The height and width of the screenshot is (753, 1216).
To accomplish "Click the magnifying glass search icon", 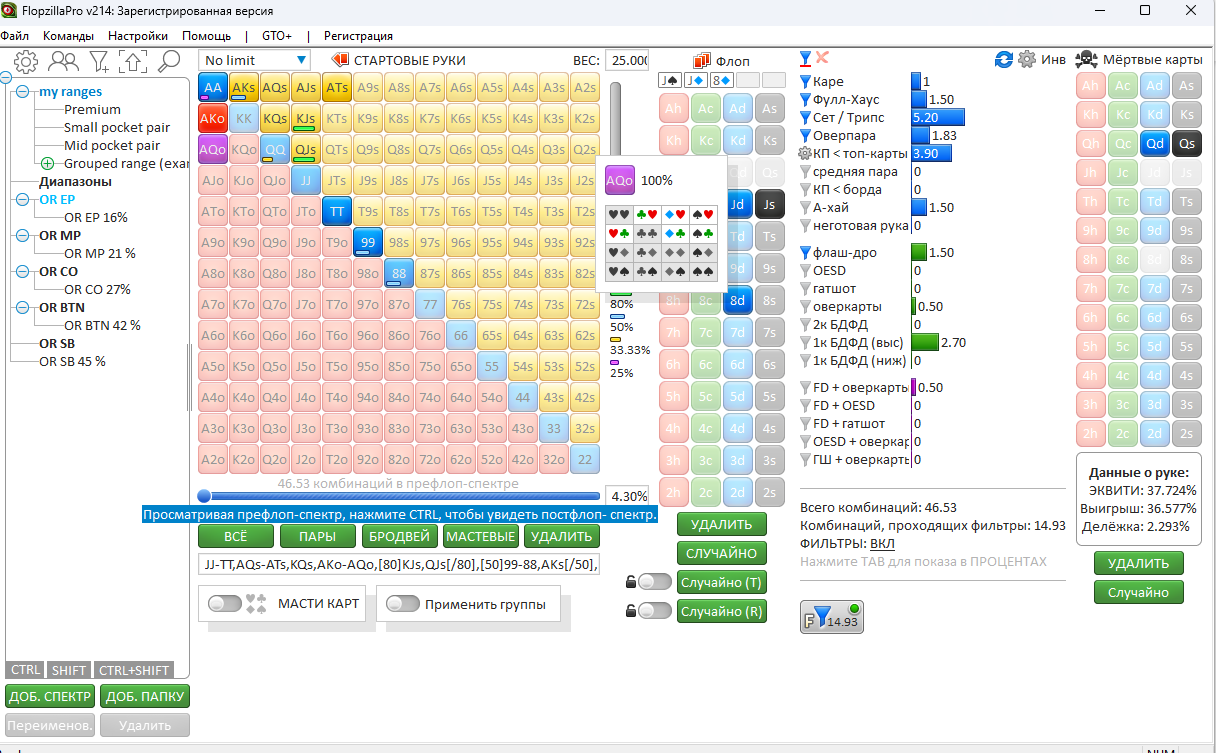I will pos(169,62).
